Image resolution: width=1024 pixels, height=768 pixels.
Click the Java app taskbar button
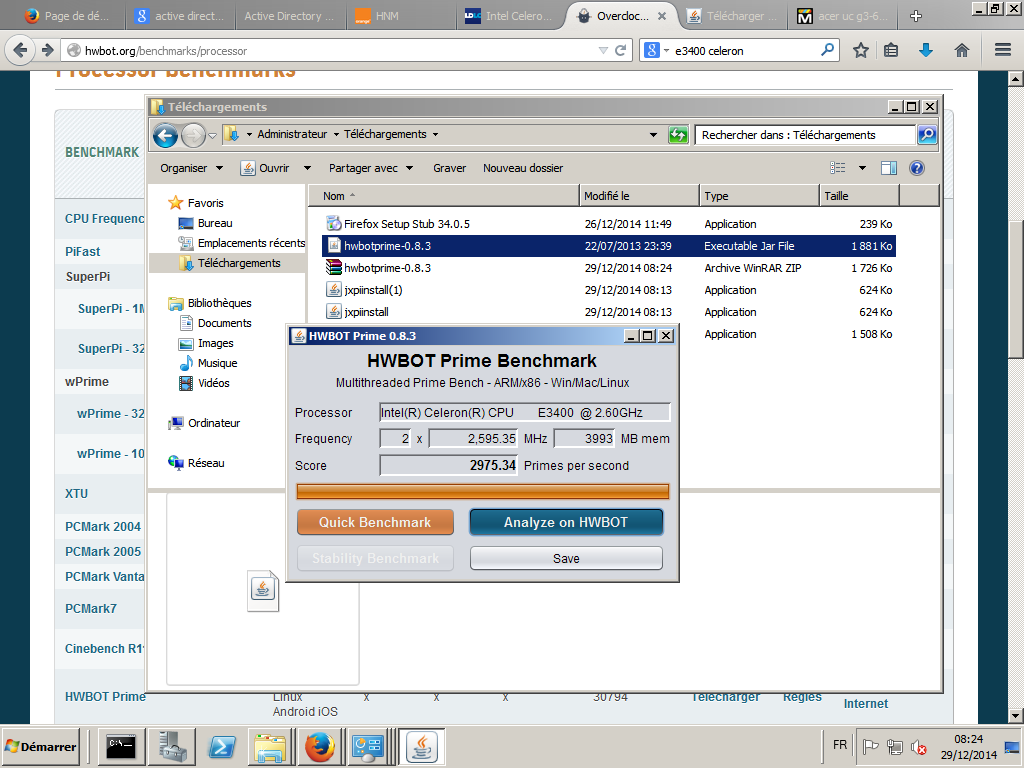(x=422, y=747)
